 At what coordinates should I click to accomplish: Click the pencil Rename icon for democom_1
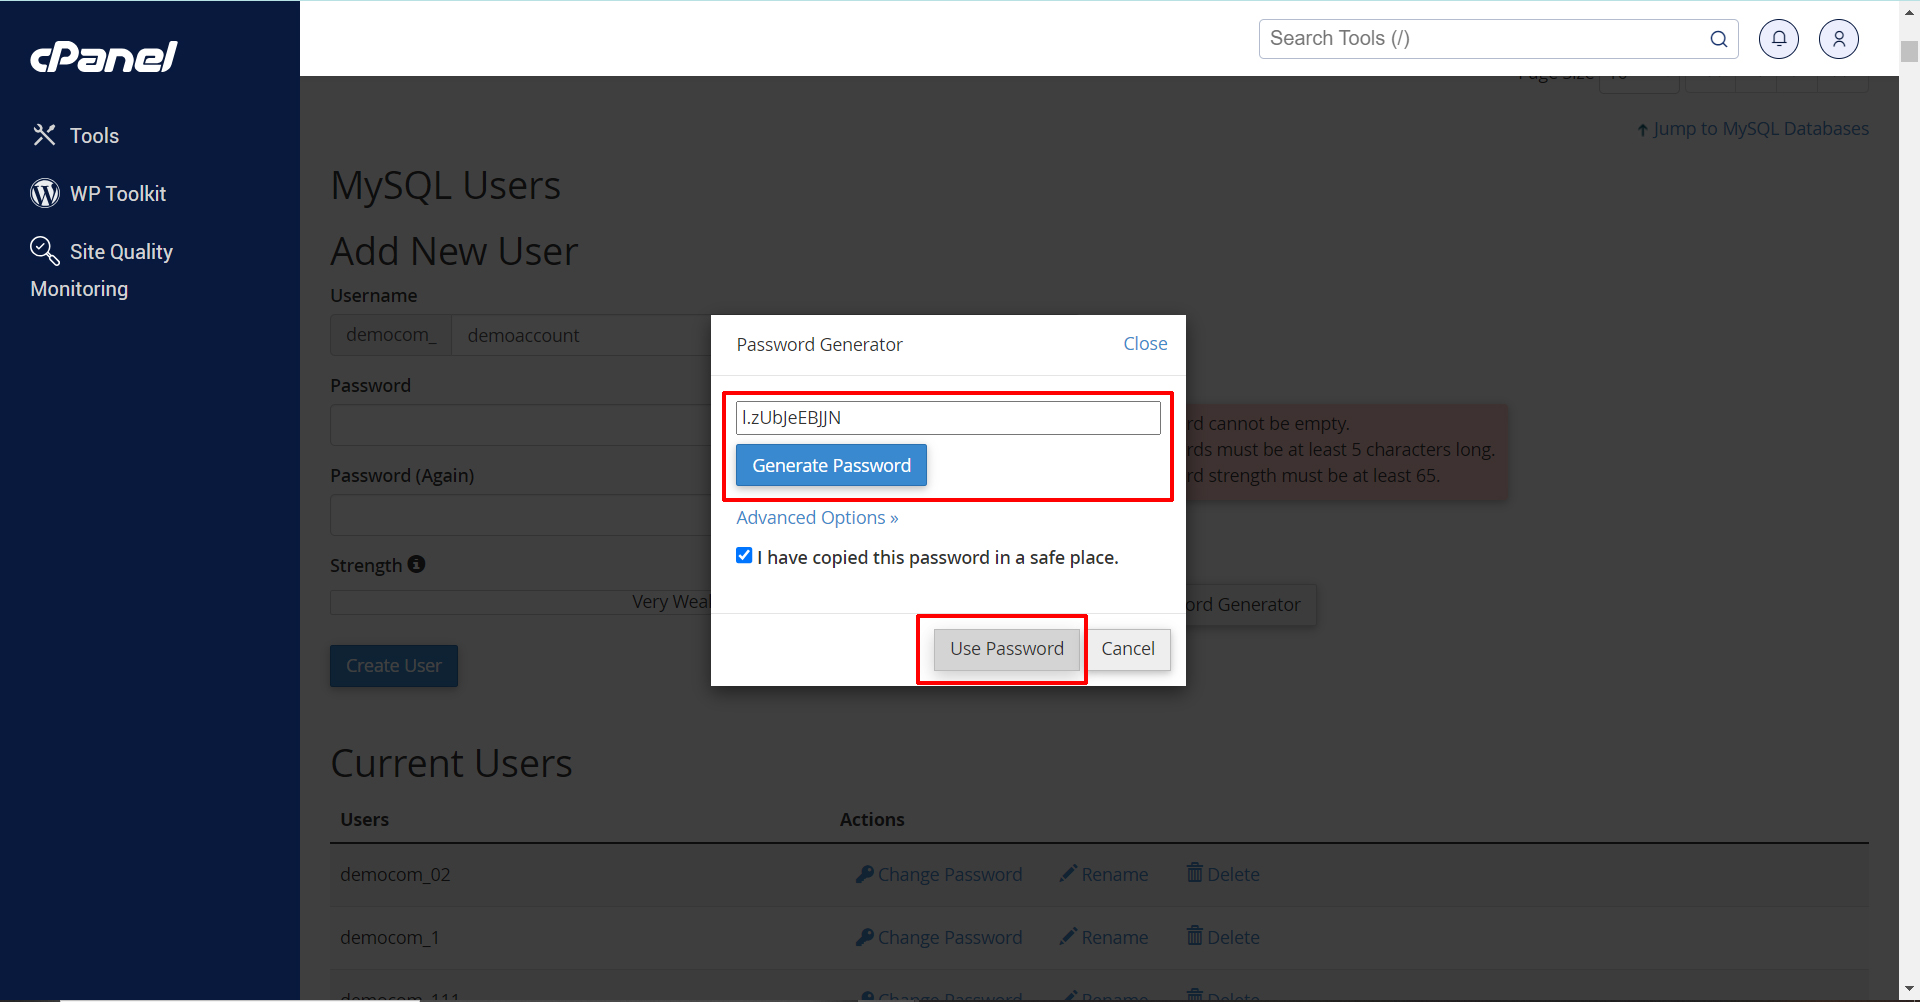coord(1068,937)
